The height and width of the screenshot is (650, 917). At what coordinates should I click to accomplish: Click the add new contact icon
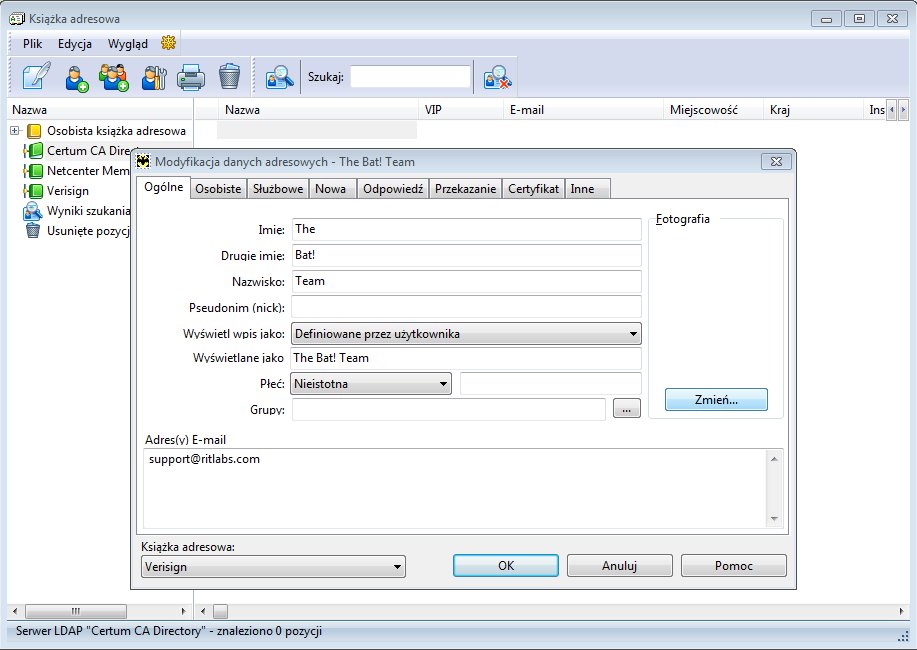[x=78, y=77]
